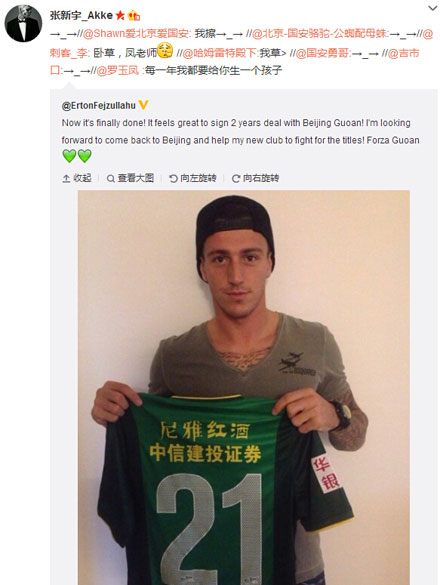
Task: Rotate image right with 向右旋转
Action: (255, 178)
